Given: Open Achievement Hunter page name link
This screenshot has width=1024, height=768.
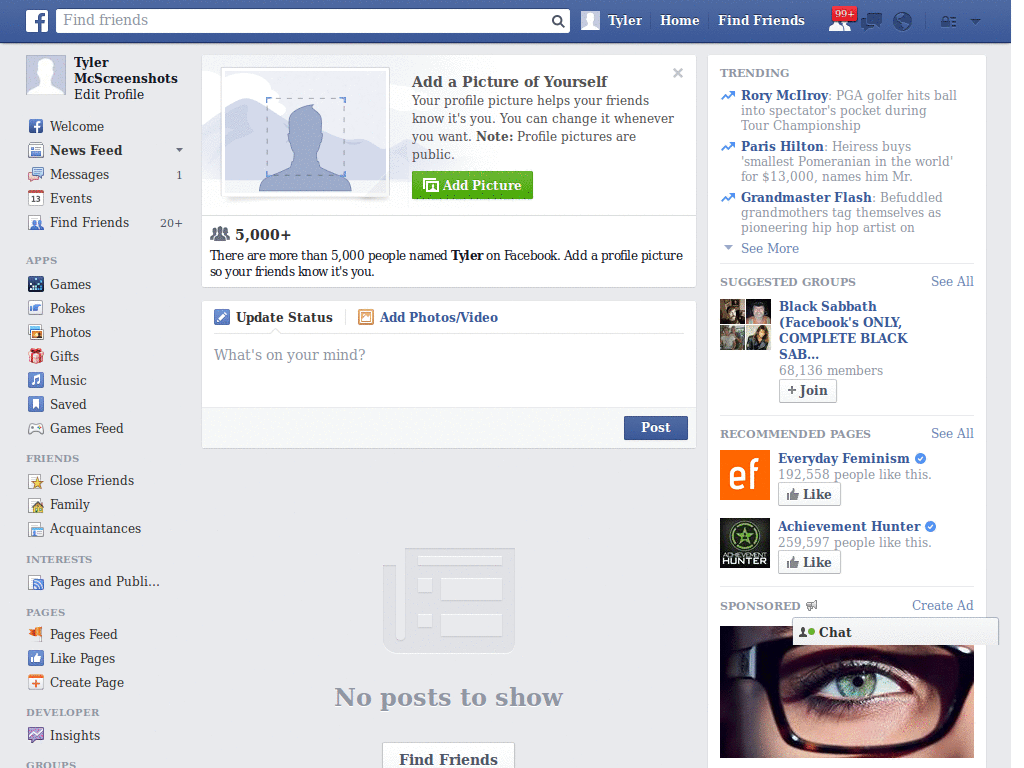Looking at the screenshot, I should tap(849, 526).
